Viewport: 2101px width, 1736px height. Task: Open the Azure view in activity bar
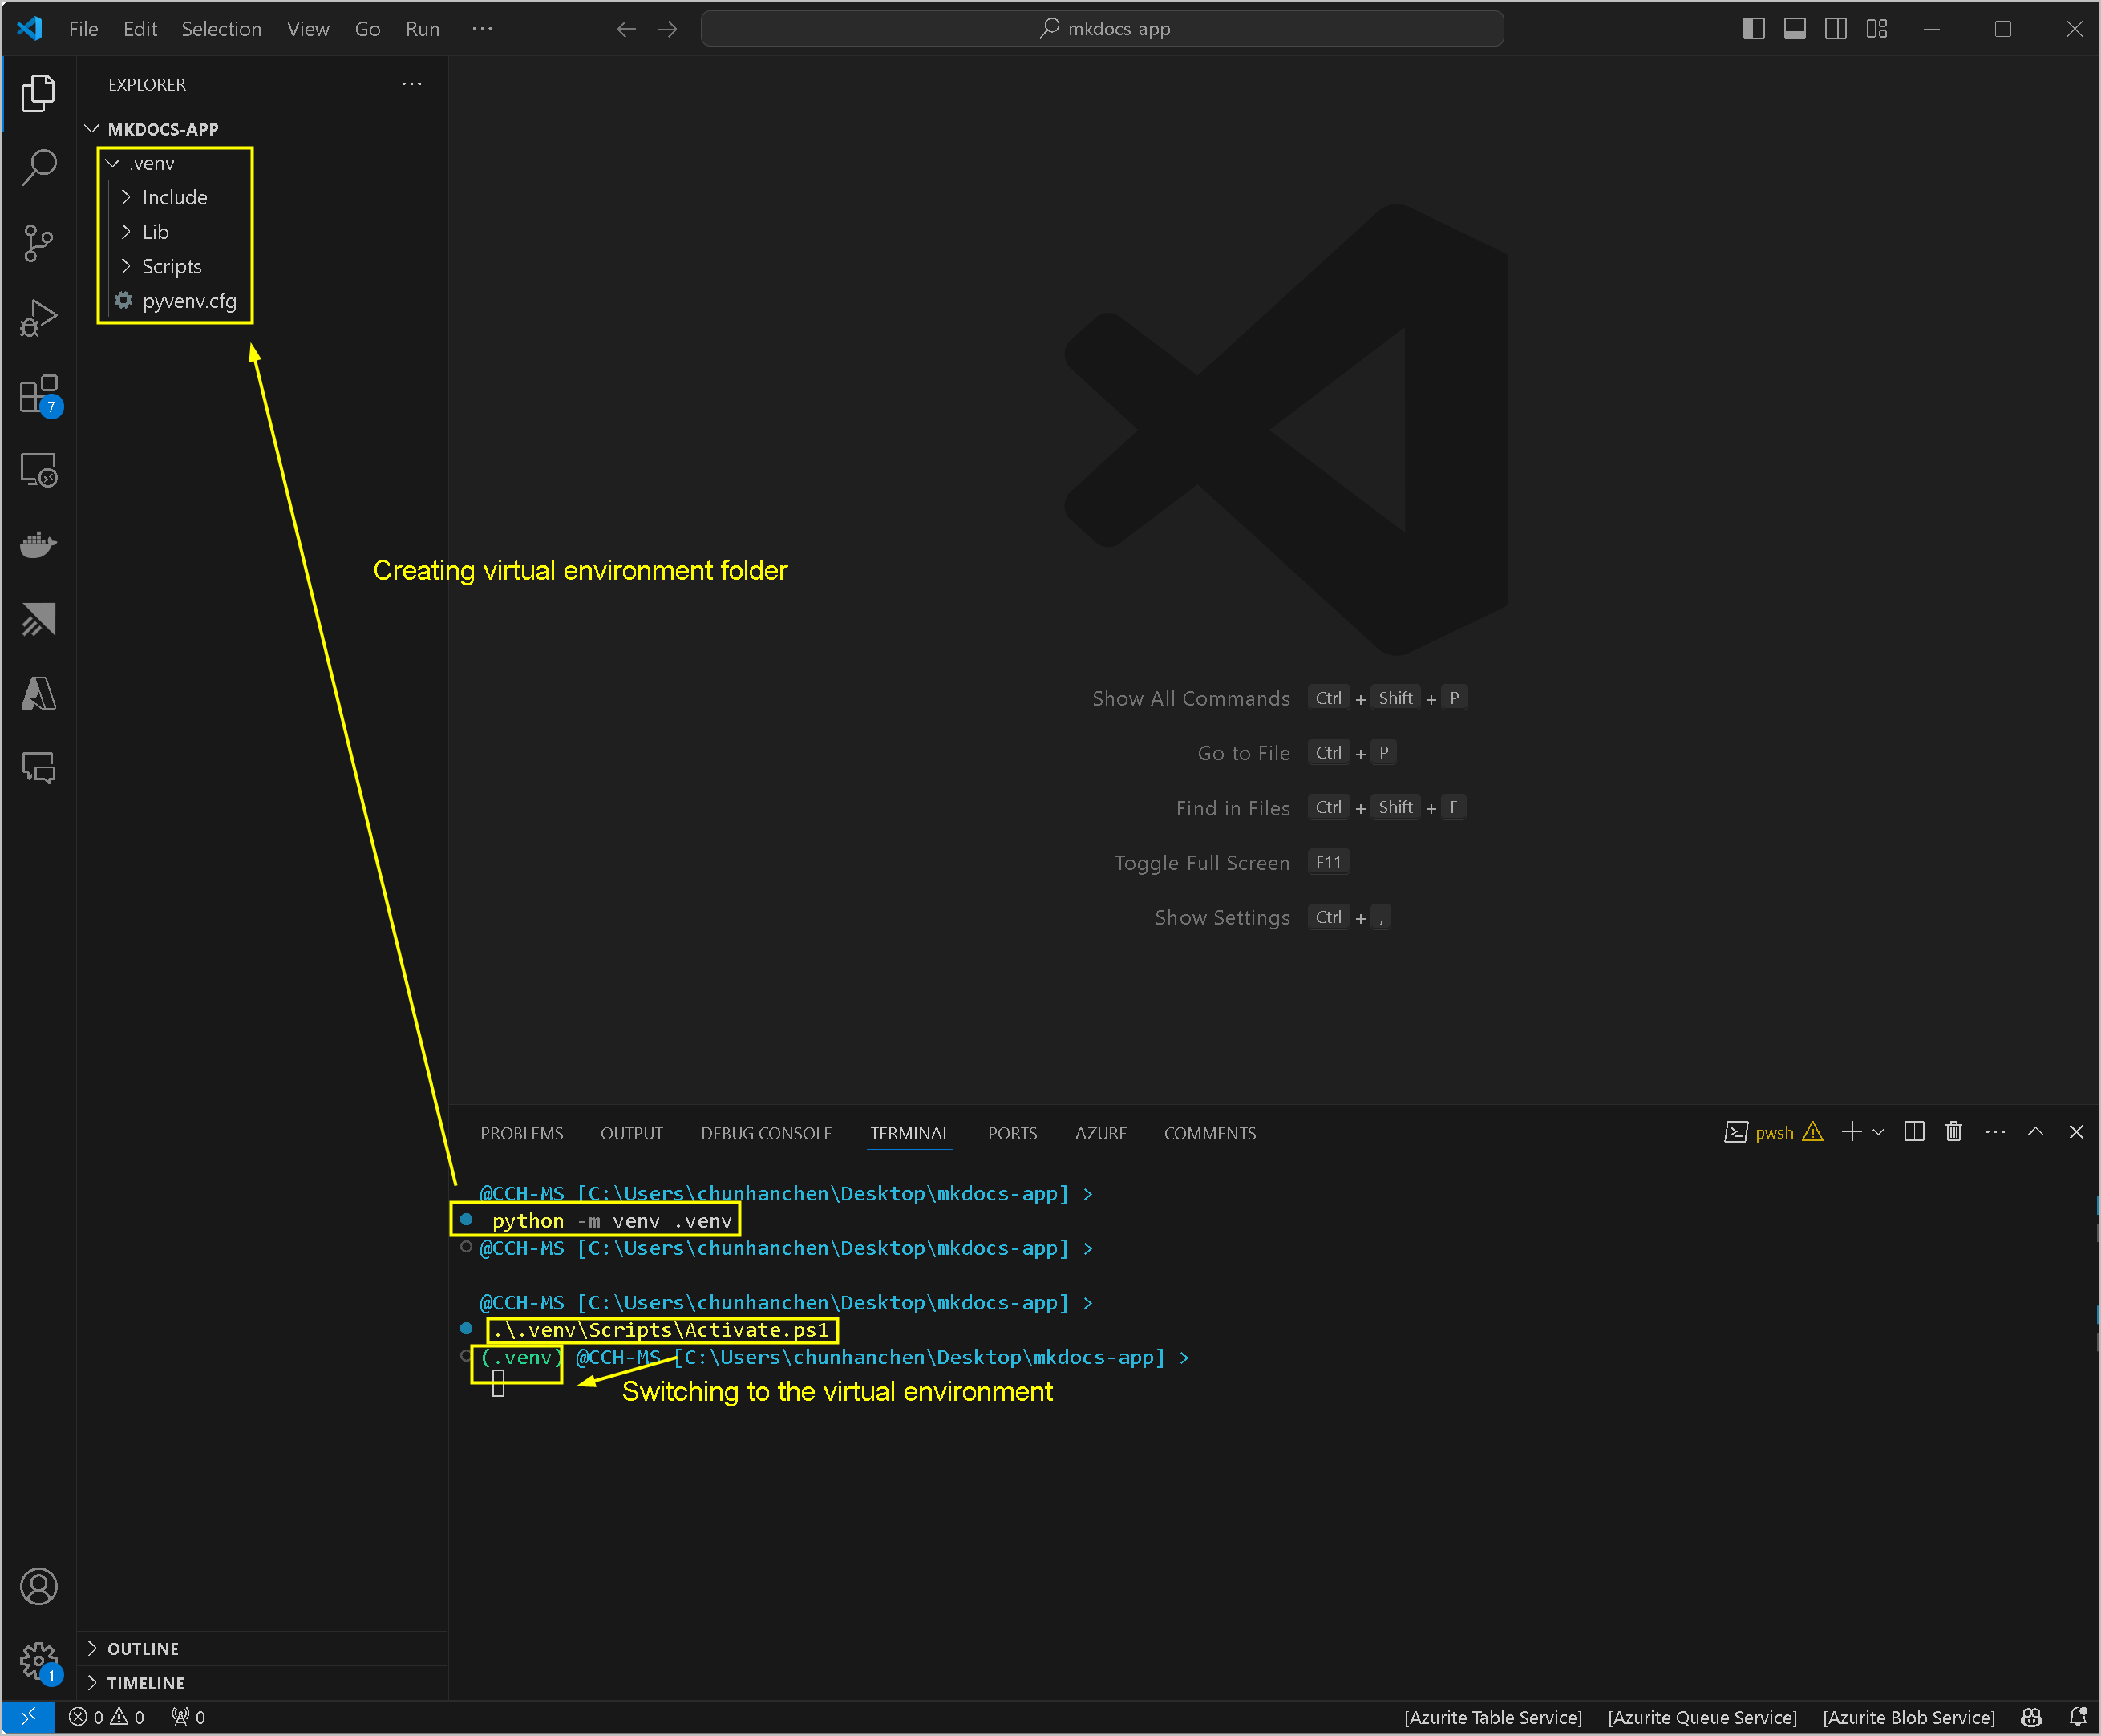38,694
